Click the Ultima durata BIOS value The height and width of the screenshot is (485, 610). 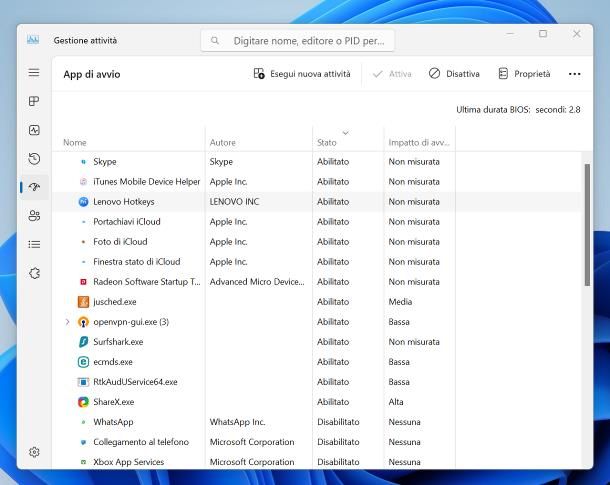pyautogui.click(x=557, y=110)
